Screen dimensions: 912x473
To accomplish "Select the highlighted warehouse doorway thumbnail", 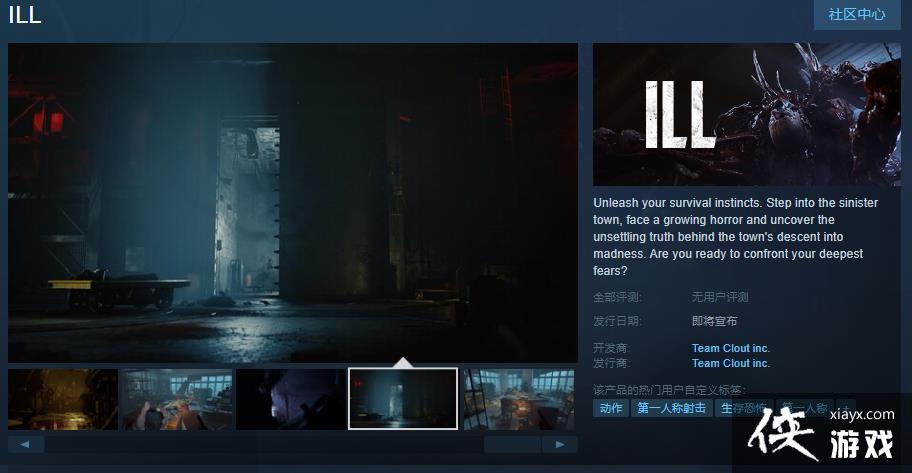I will (x=403, y=399).
